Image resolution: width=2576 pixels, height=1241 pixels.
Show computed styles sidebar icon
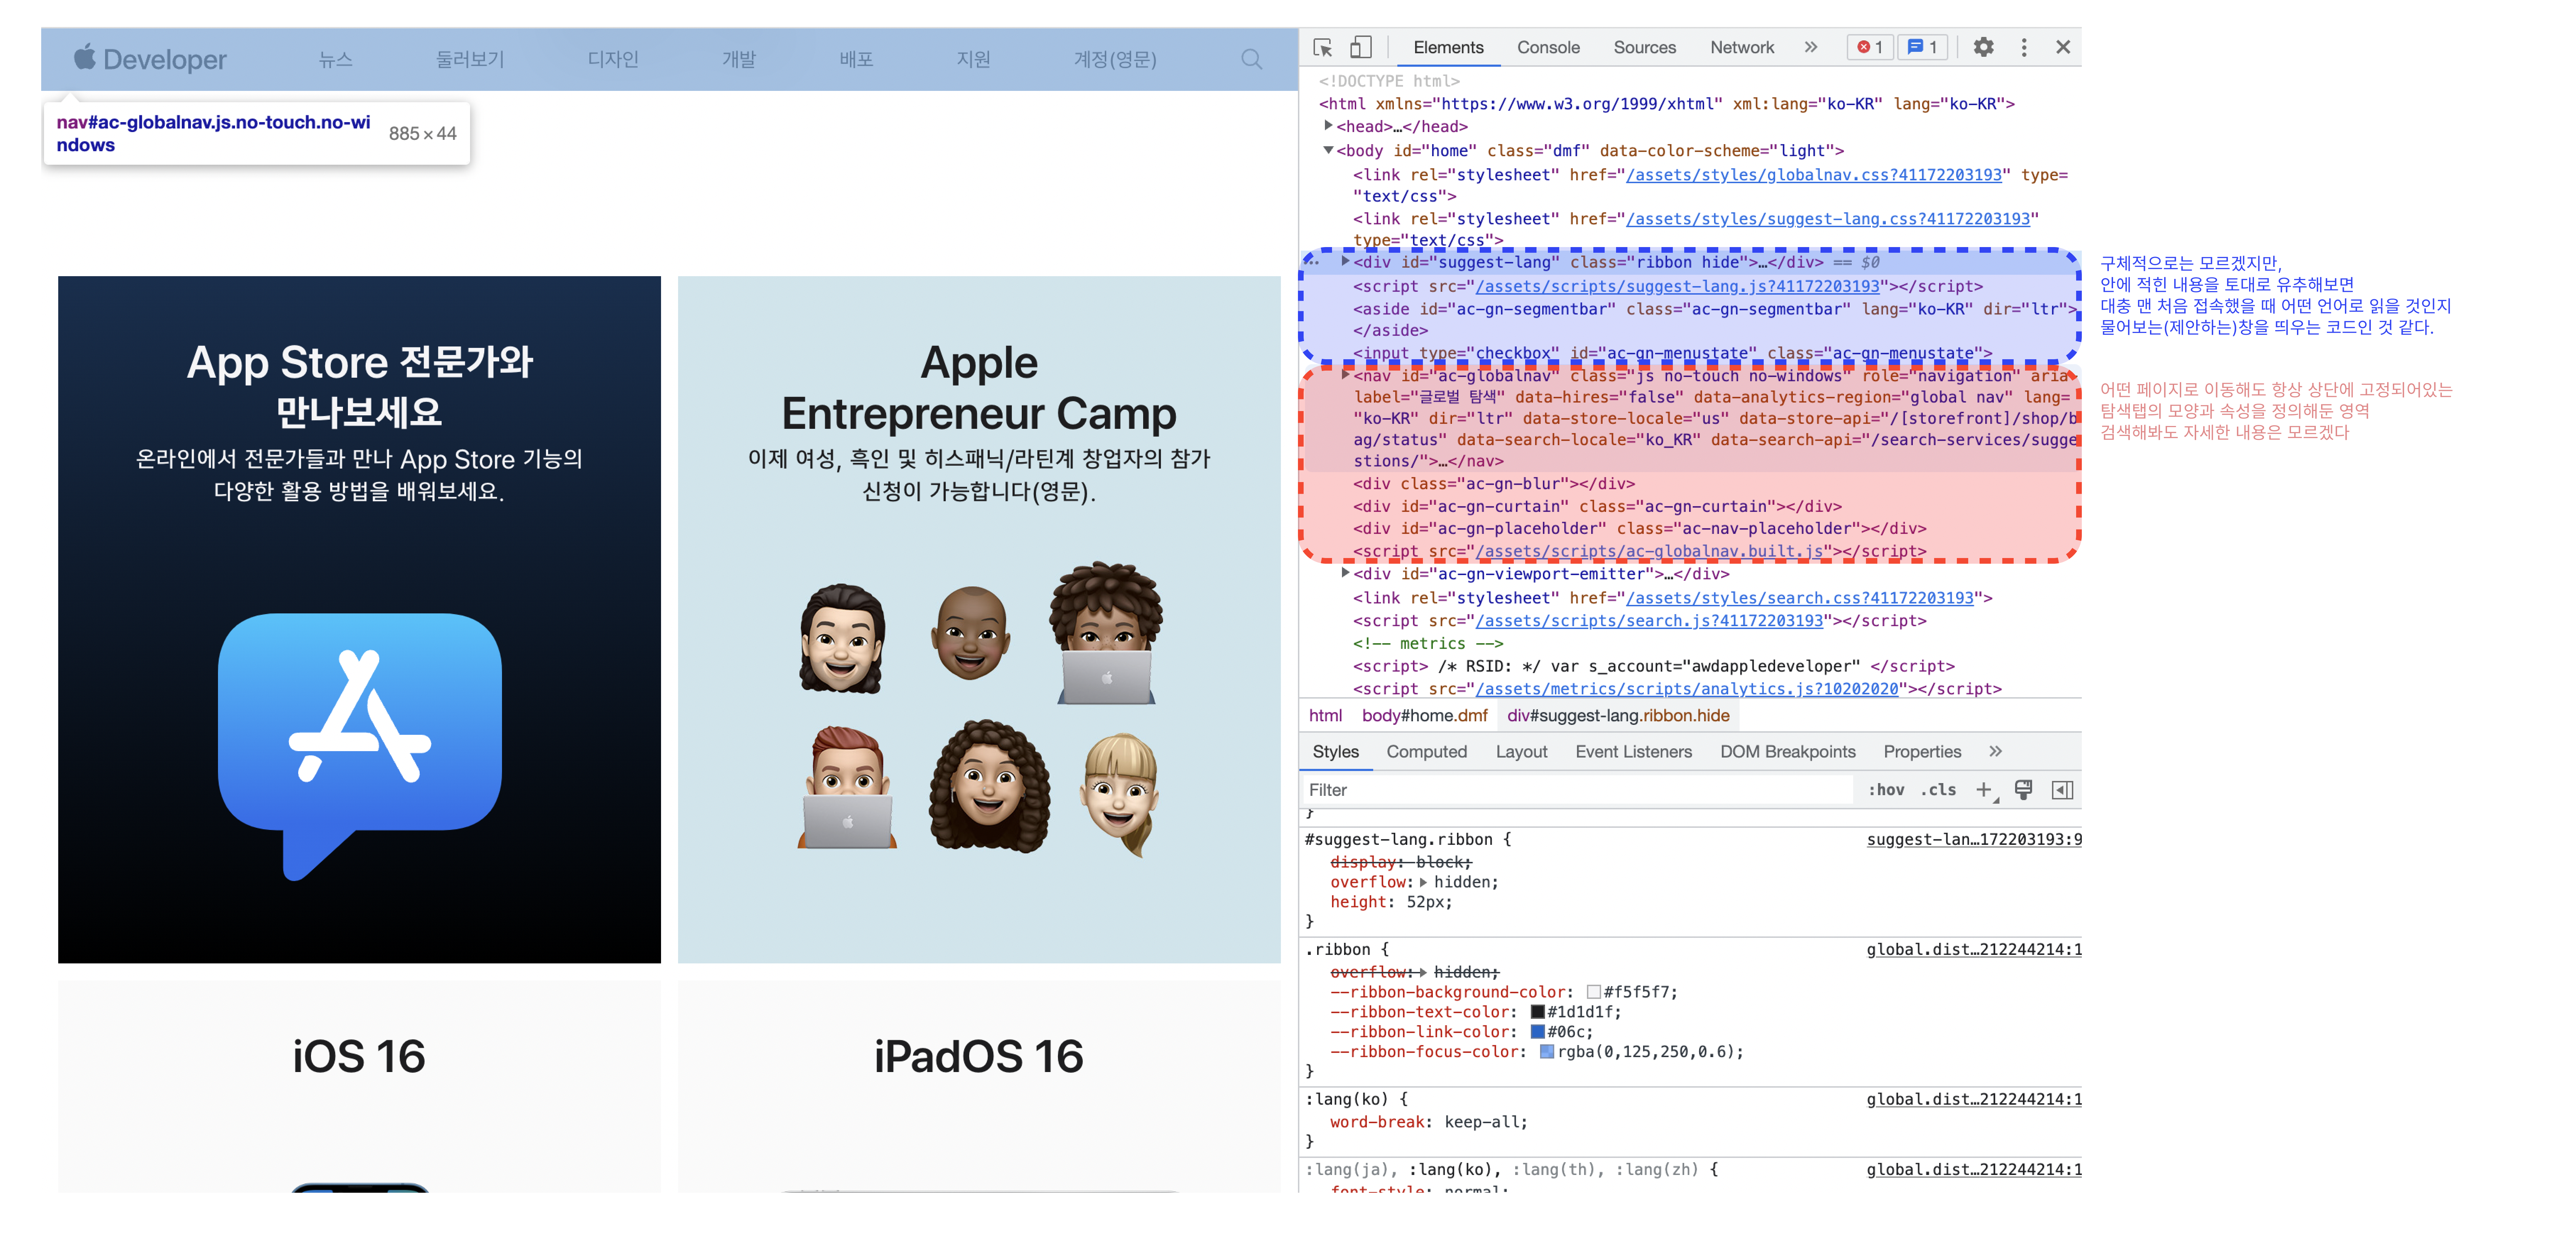[2062, 789]
